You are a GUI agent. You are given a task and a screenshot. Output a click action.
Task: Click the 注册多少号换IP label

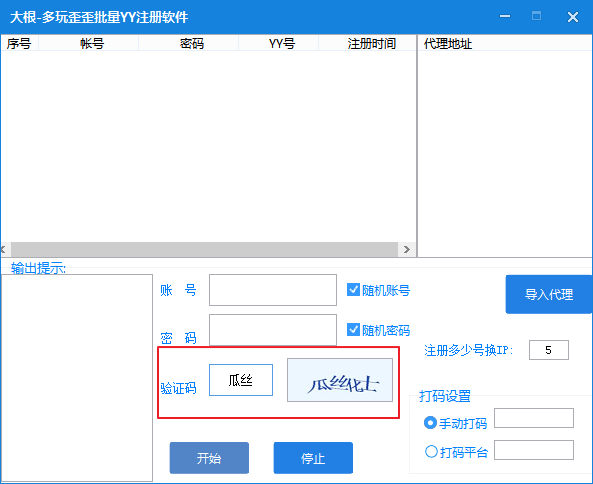coord(469,351)
